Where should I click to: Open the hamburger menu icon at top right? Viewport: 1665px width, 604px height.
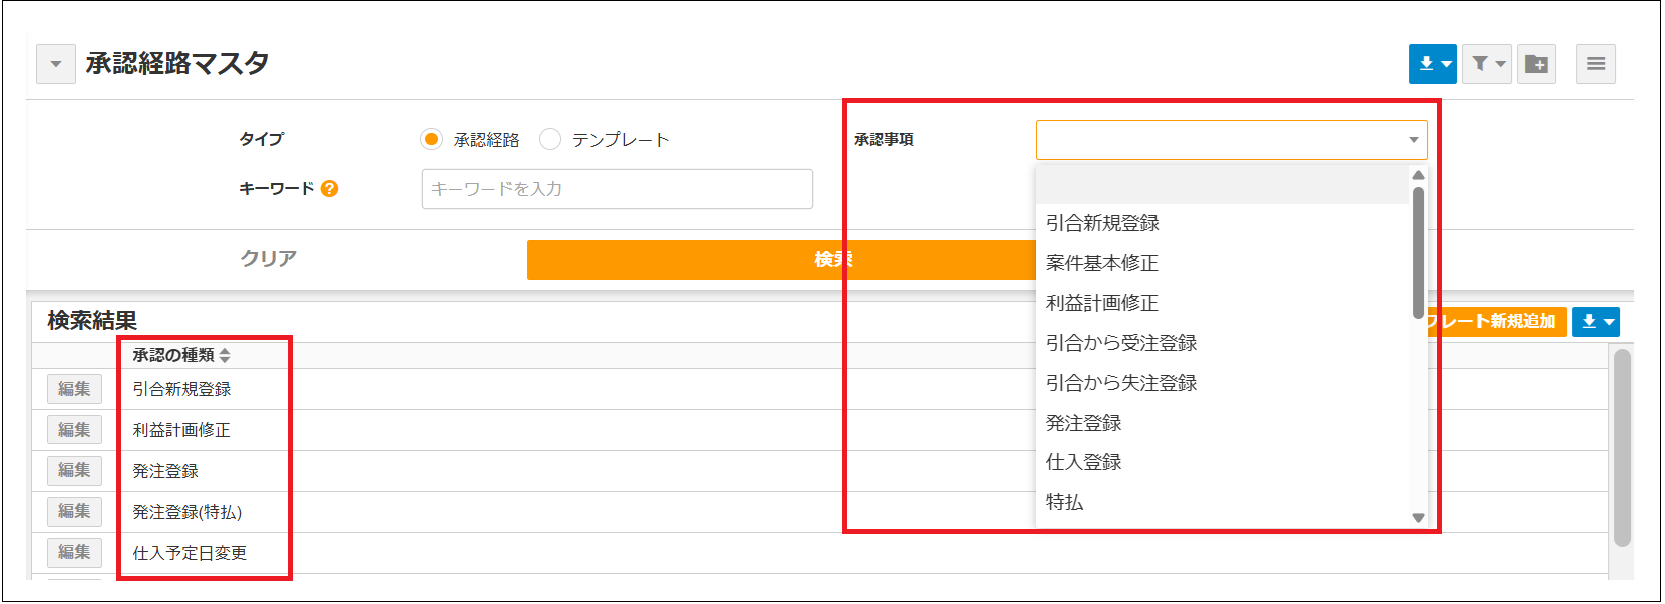(x=1596, y=63)
